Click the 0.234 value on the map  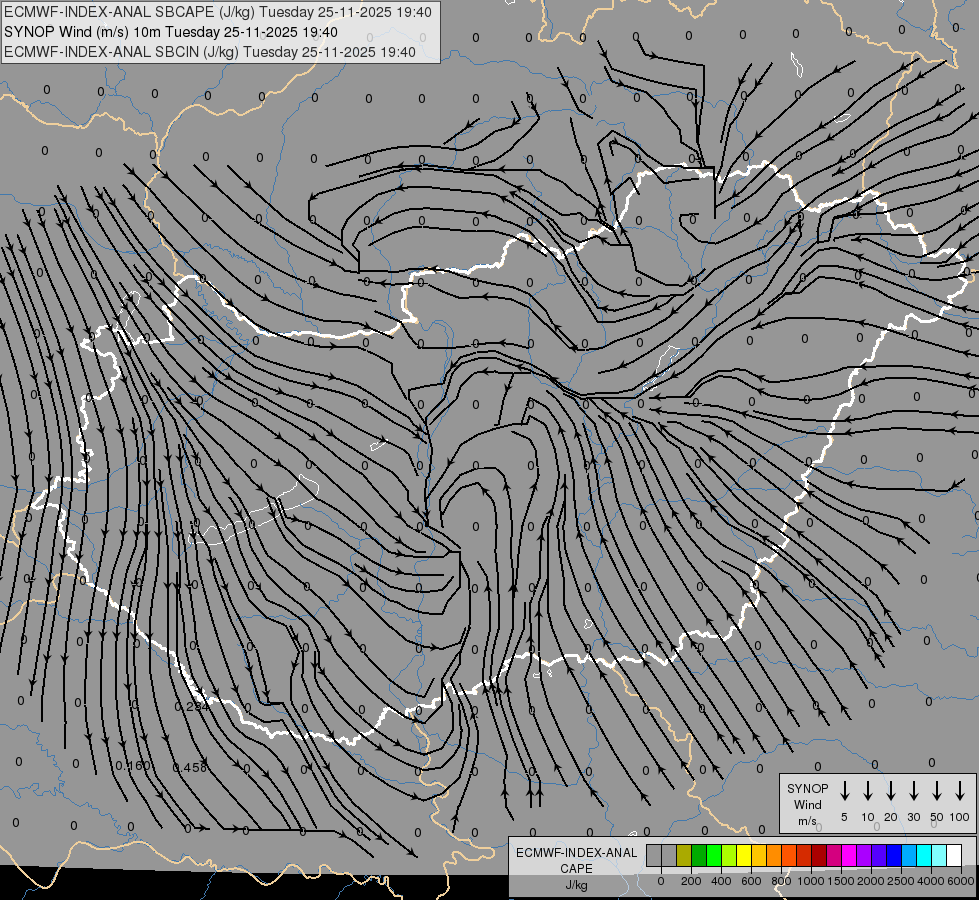click(192, 706)
